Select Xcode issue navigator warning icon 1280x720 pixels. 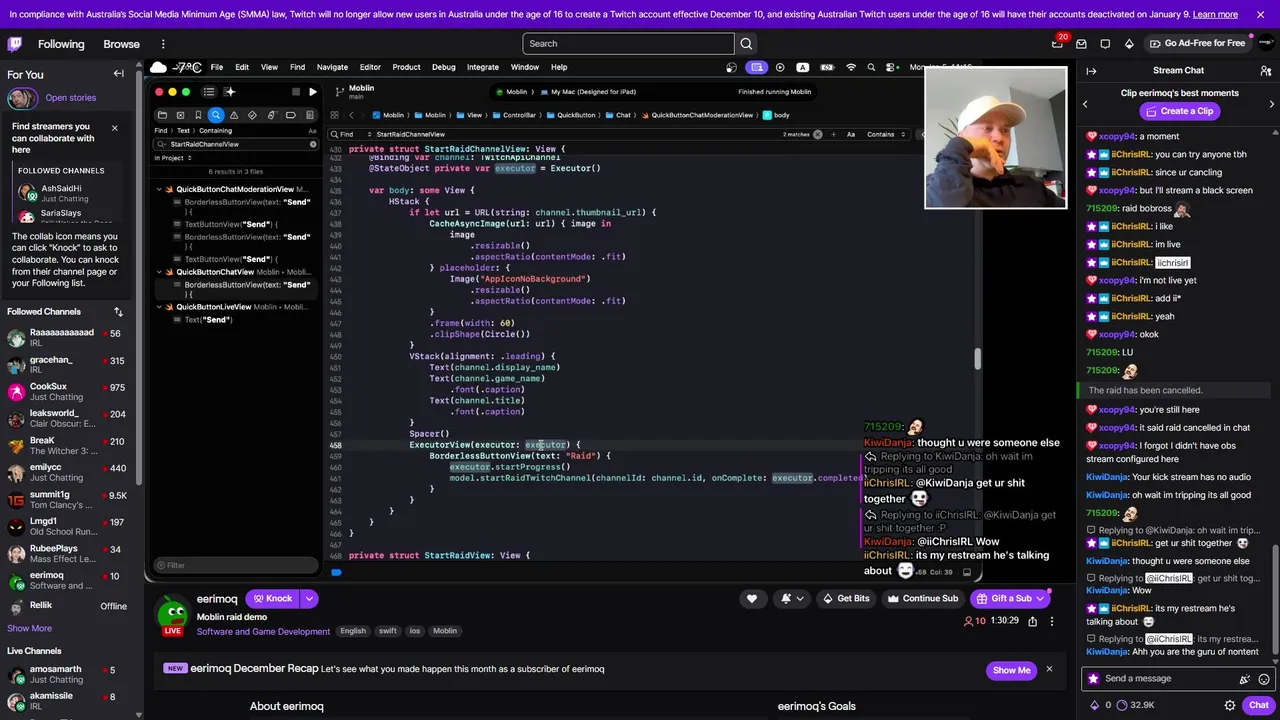coord(234,115)
